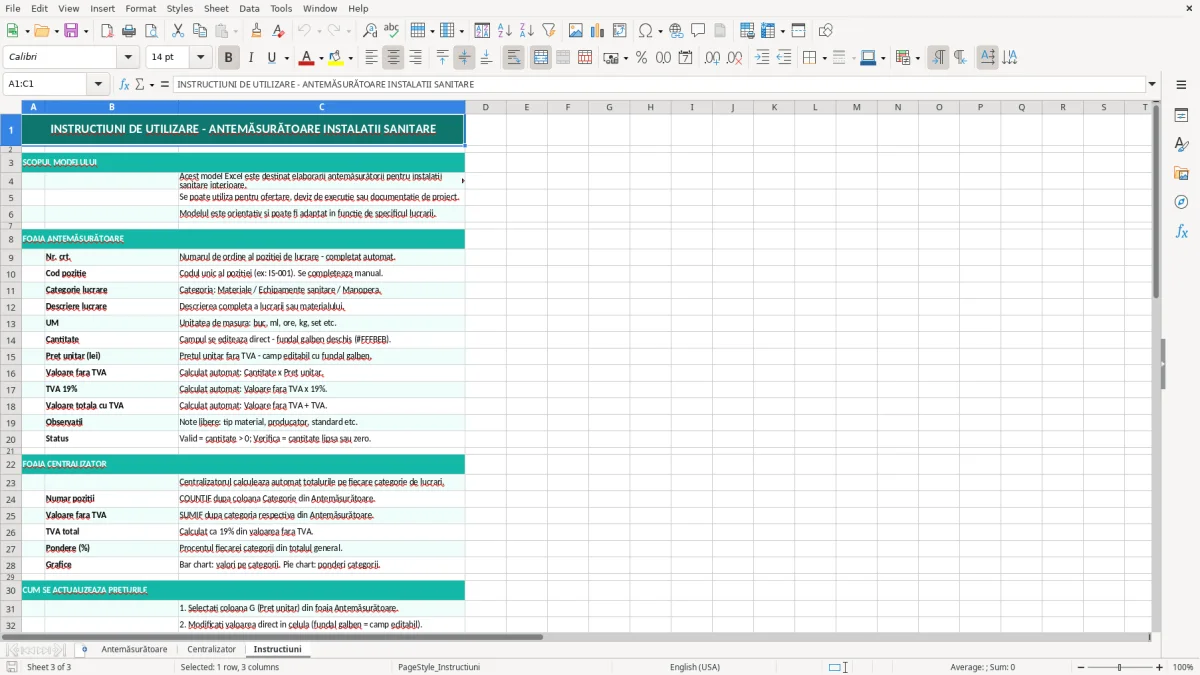The height and width of the screenshot is (675, 1200).
Task: Open the File menu
Action: 12,8
